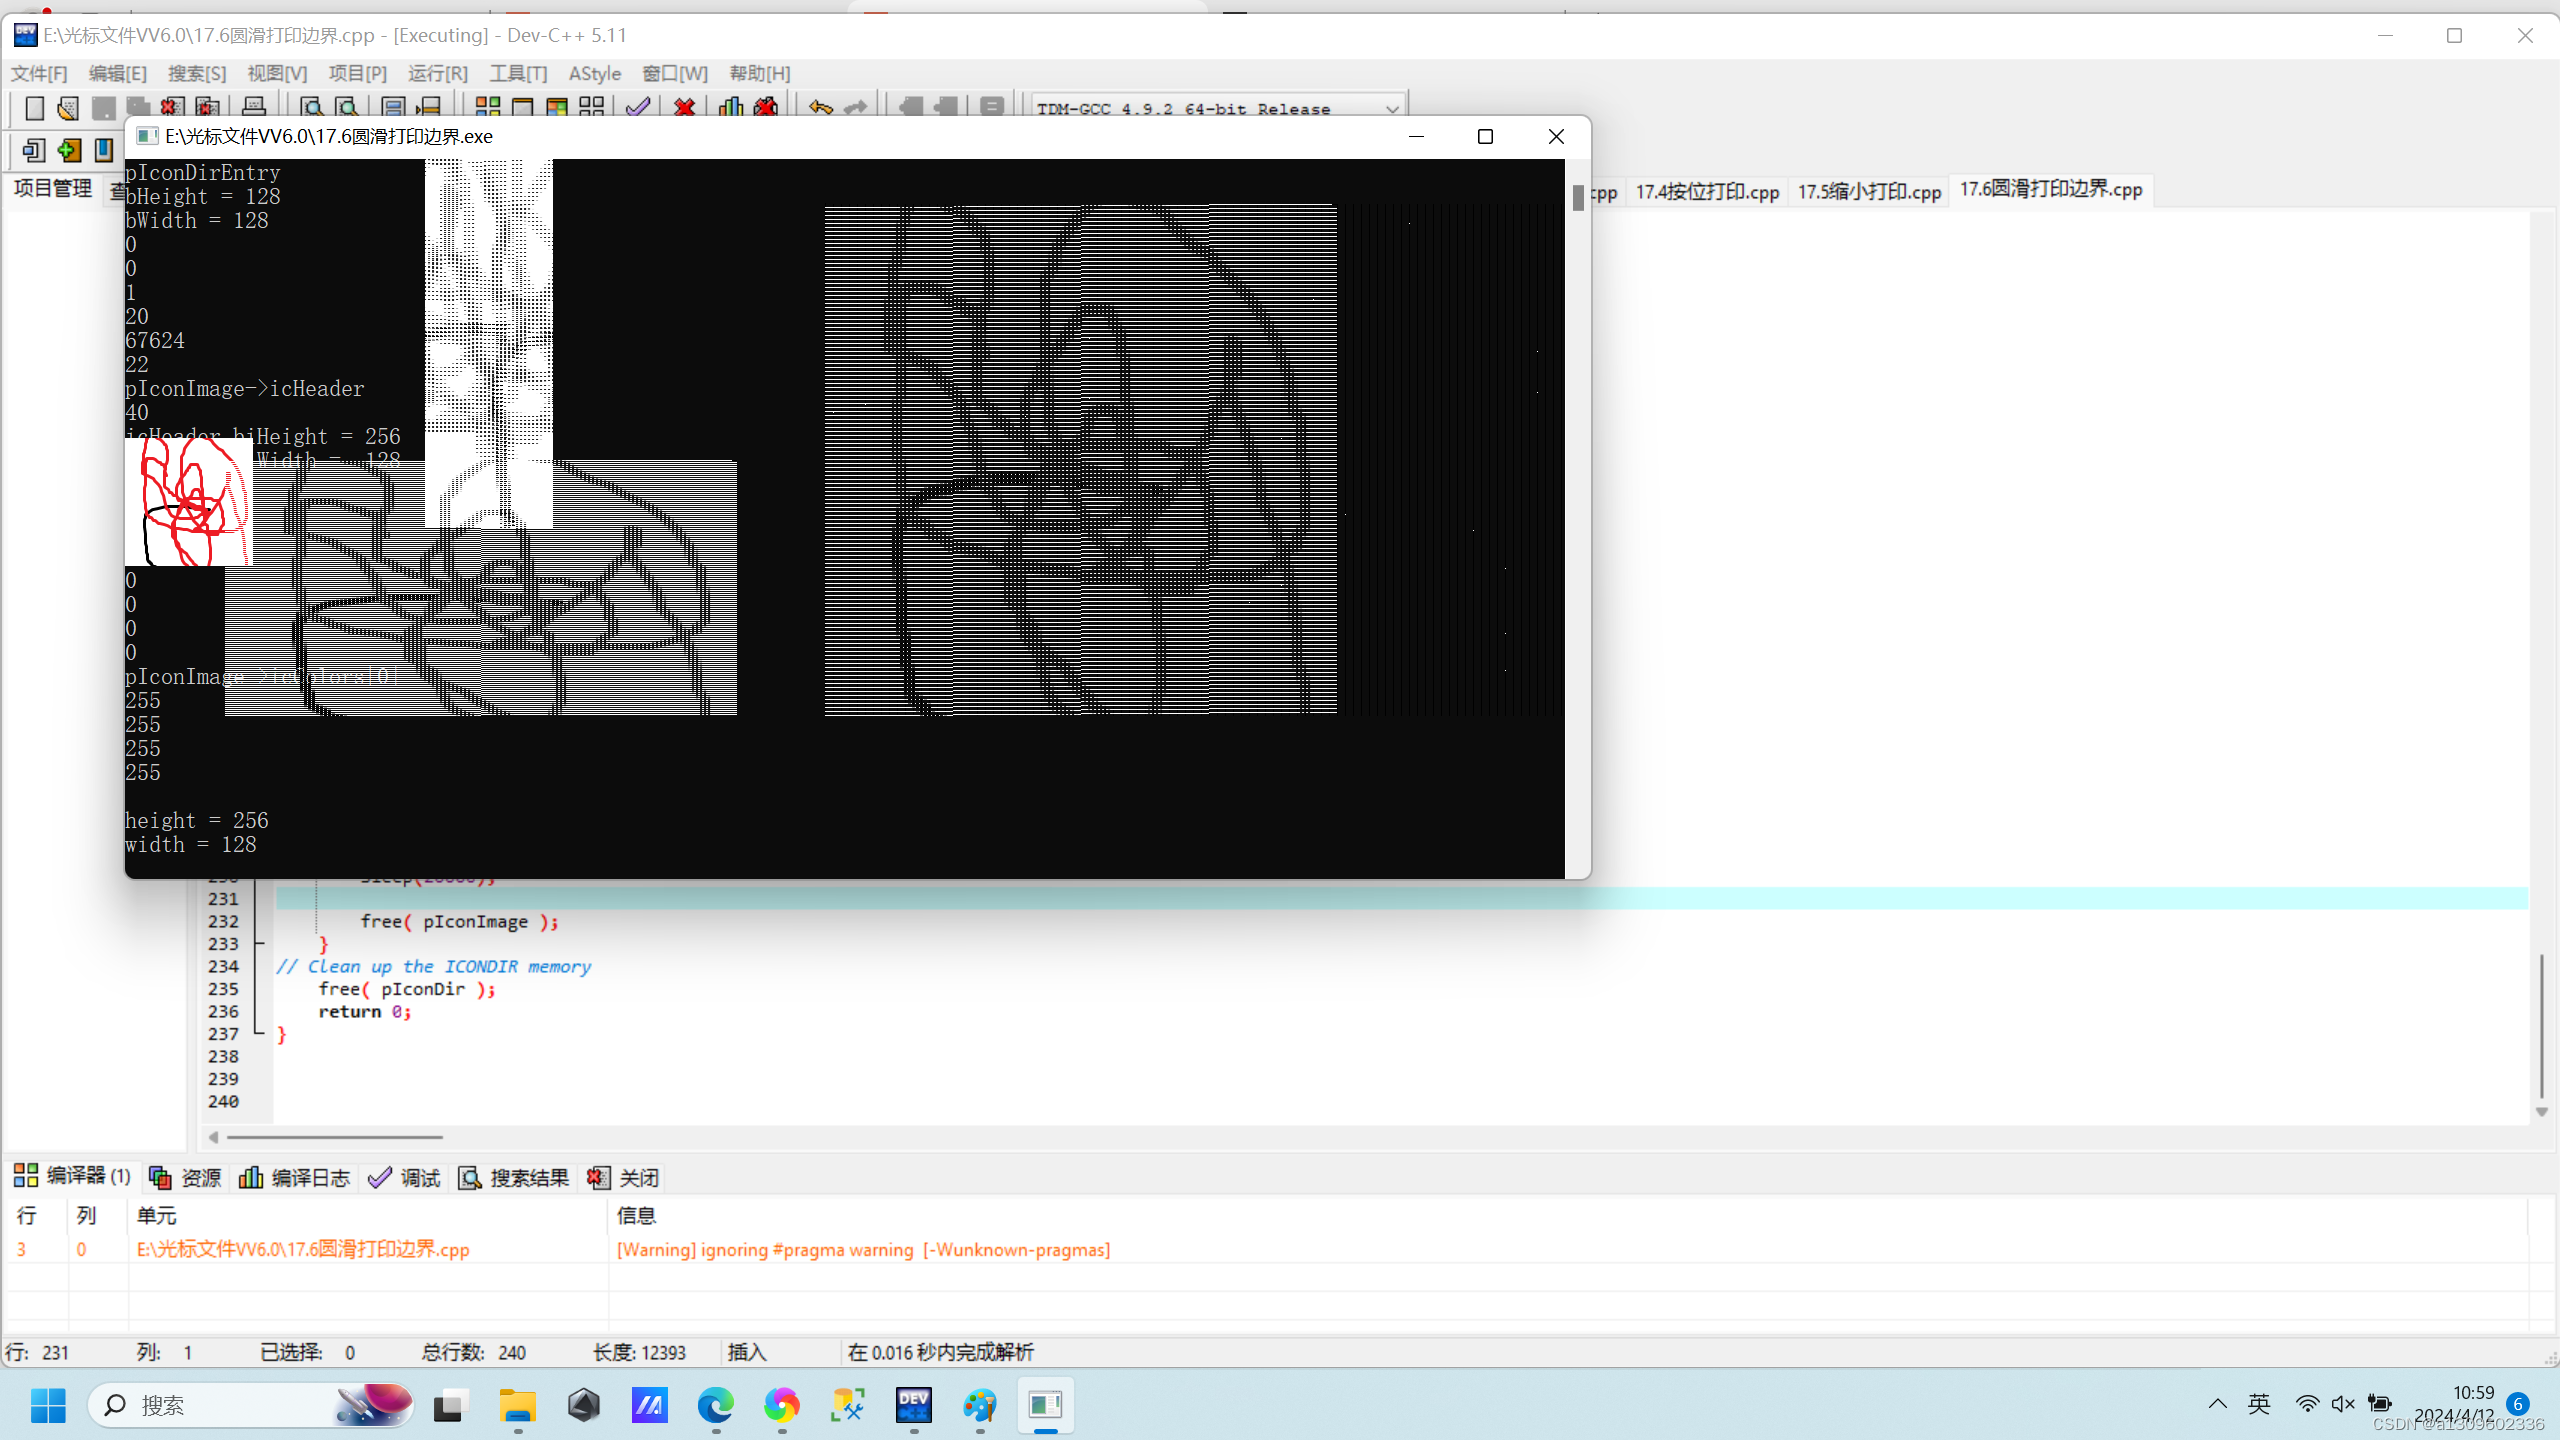Viewport: 2560px width, 1440px height.
Task: Open the Windows Start menu
Action: tap(48, 1405)
